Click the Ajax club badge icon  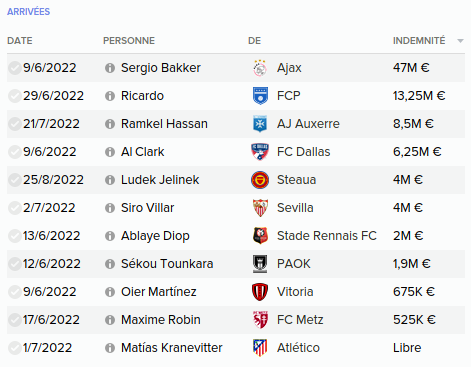point(260,68)
